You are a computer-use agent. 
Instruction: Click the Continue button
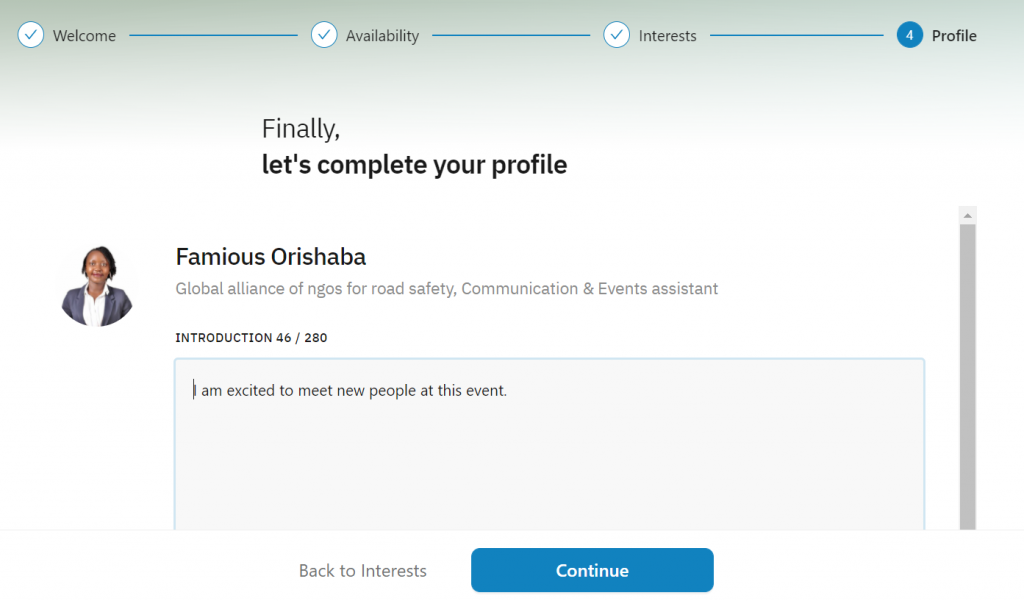pyautogui.click(x=592, y=570)
